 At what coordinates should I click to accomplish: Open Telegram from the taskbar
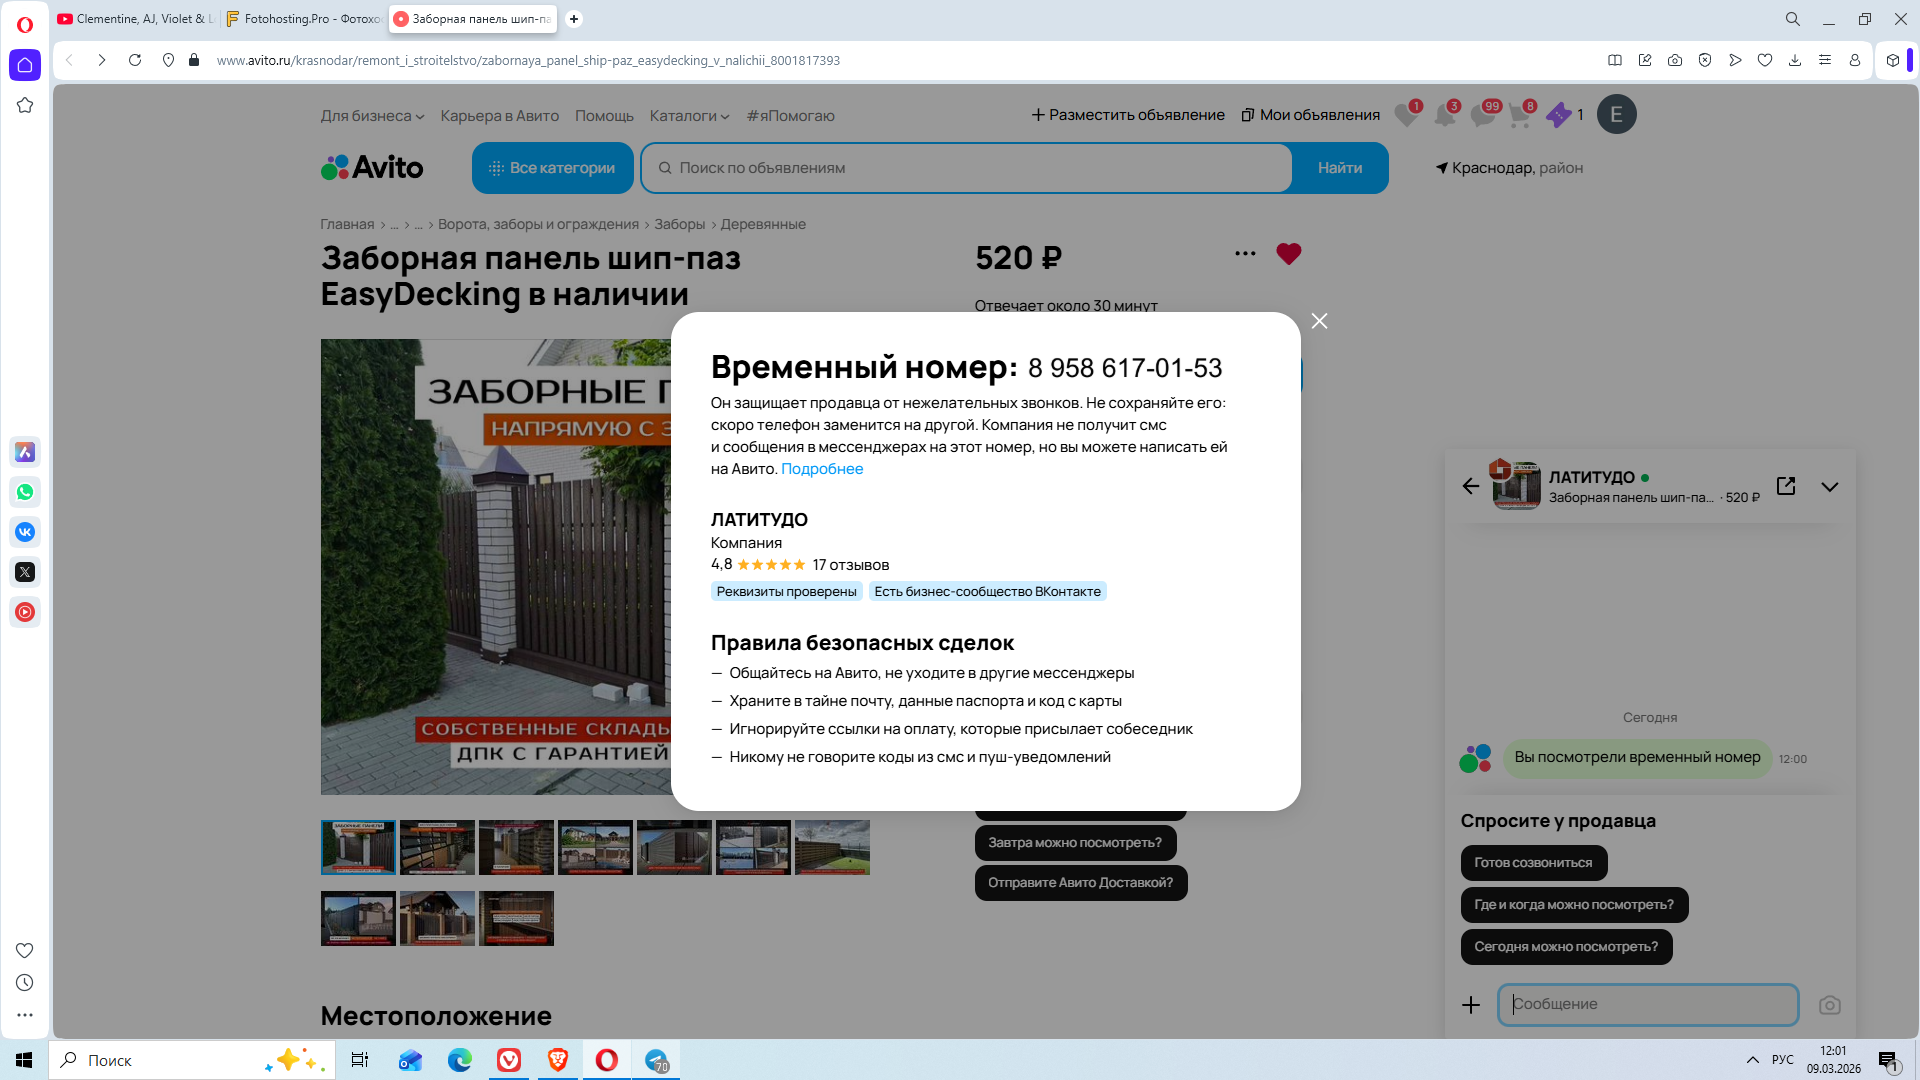(656, 1060)
